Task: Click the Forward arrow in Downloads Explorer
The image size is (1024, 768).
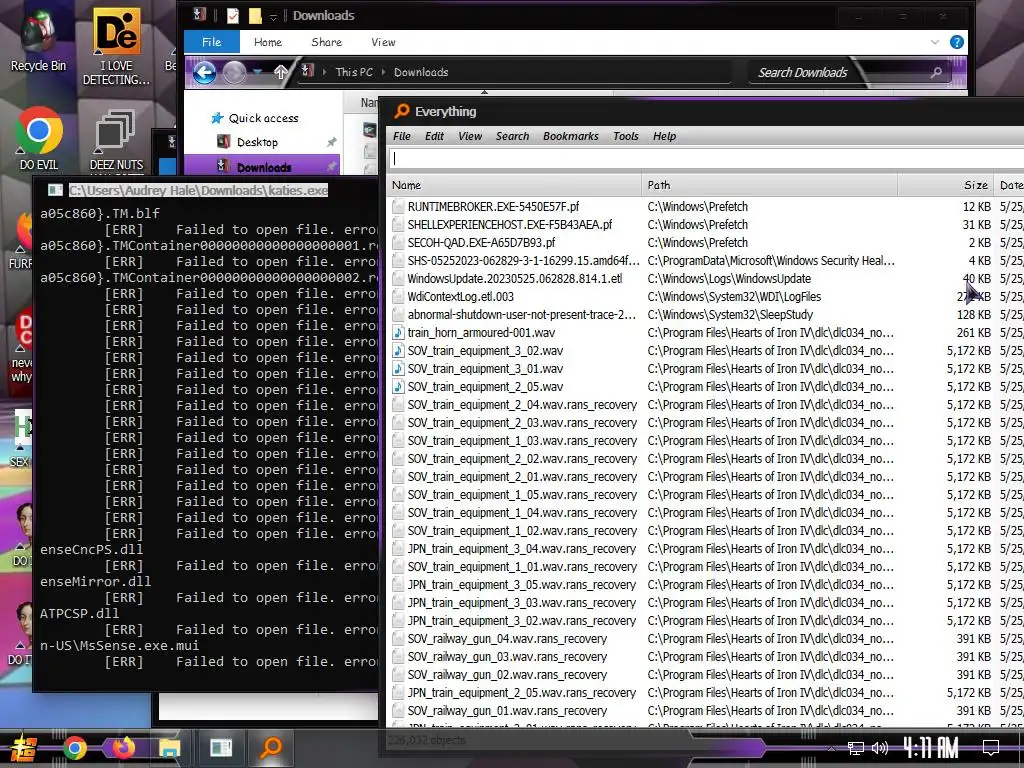Action: point(234,72)
